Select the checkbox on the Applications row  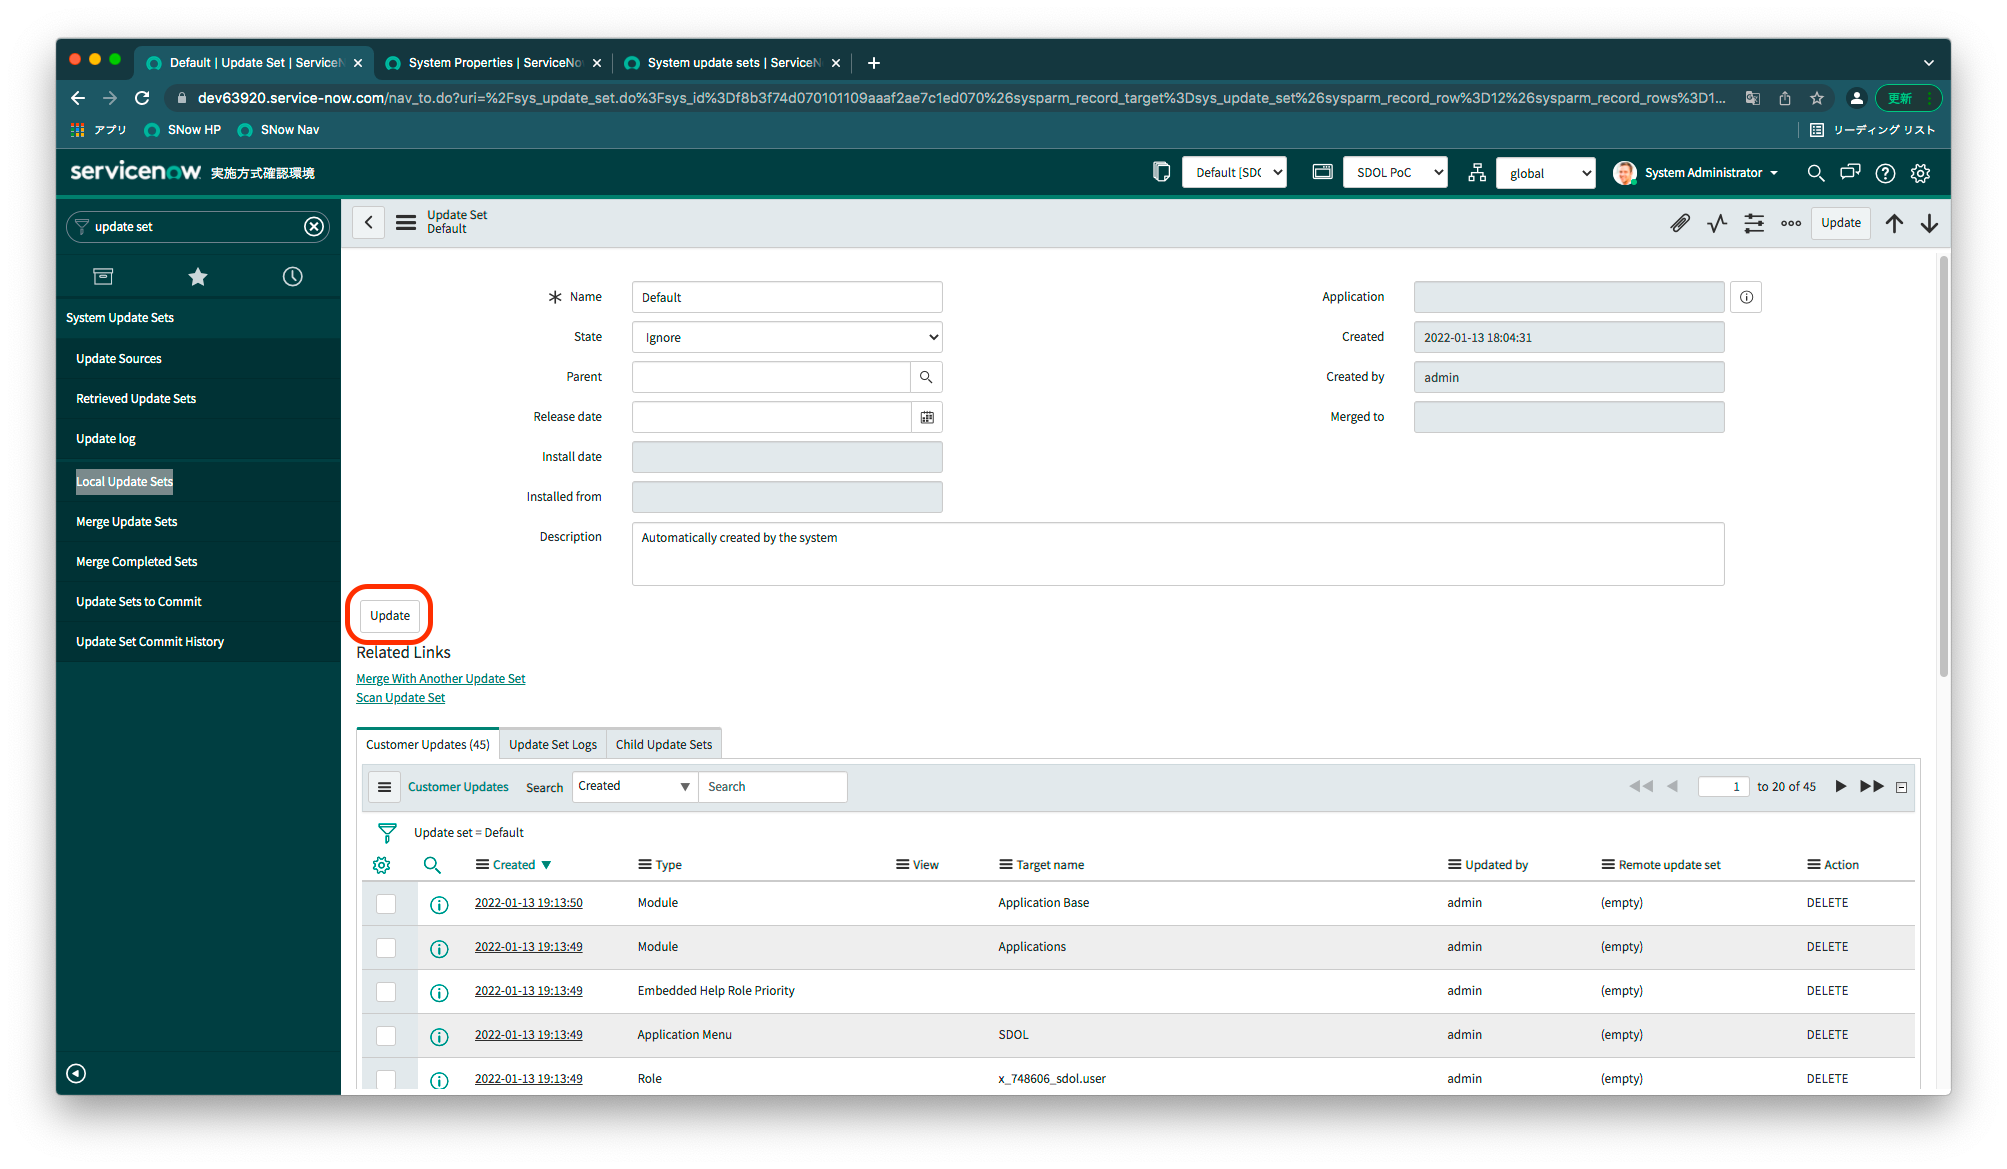click(x=386, y=948)
